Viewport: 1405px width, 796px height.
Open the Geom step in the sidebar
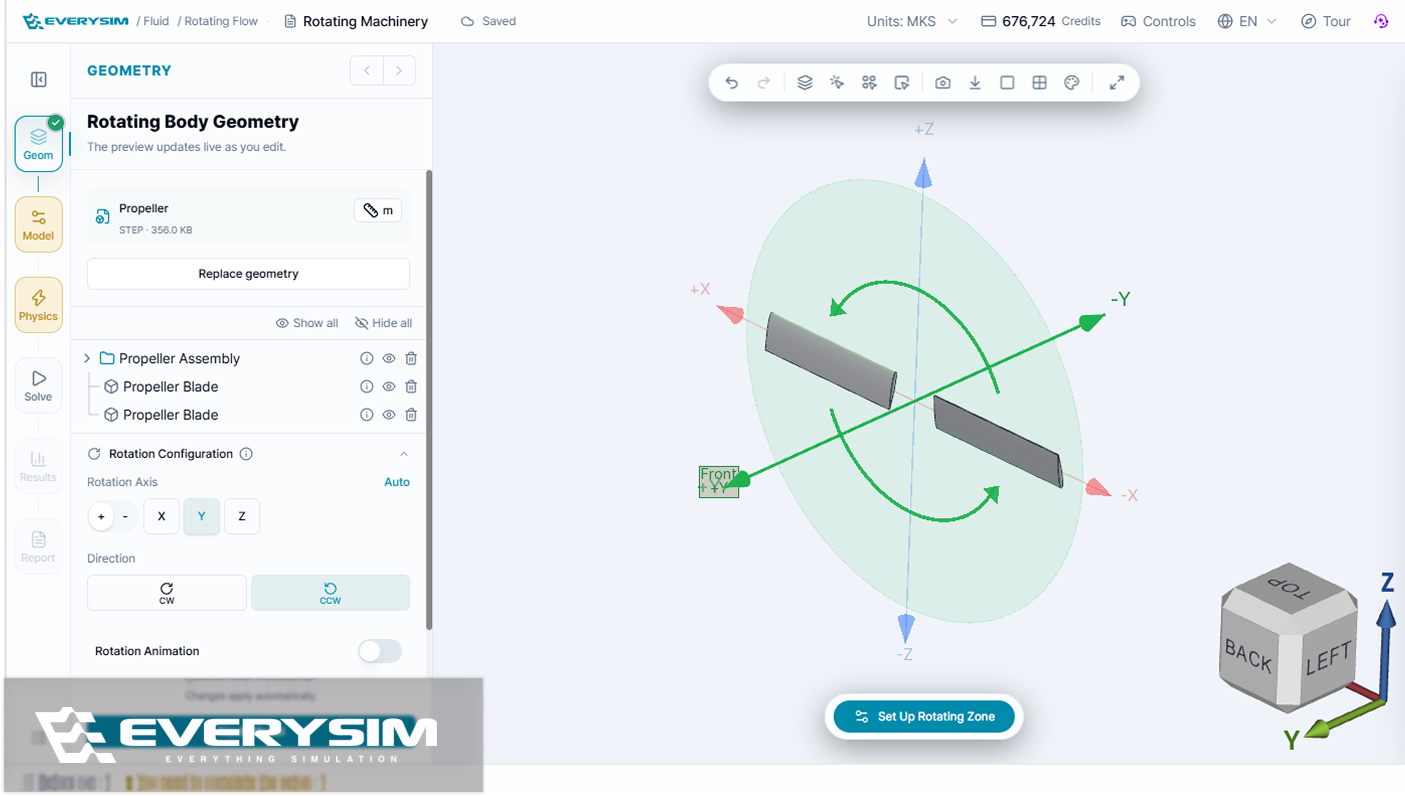tap(39, 144)
